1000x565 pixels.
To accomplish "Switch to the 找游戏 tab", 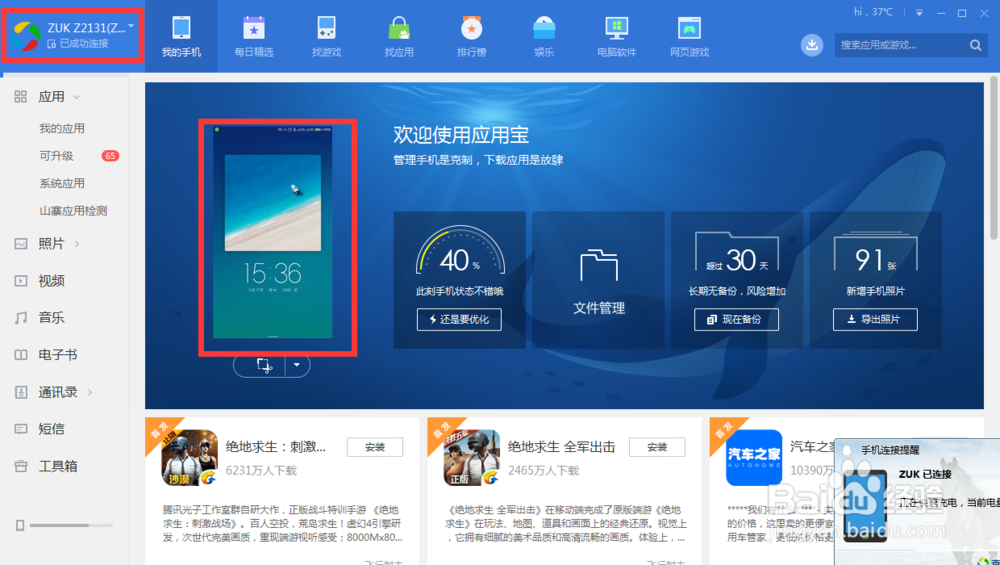I will click(327, 36).
